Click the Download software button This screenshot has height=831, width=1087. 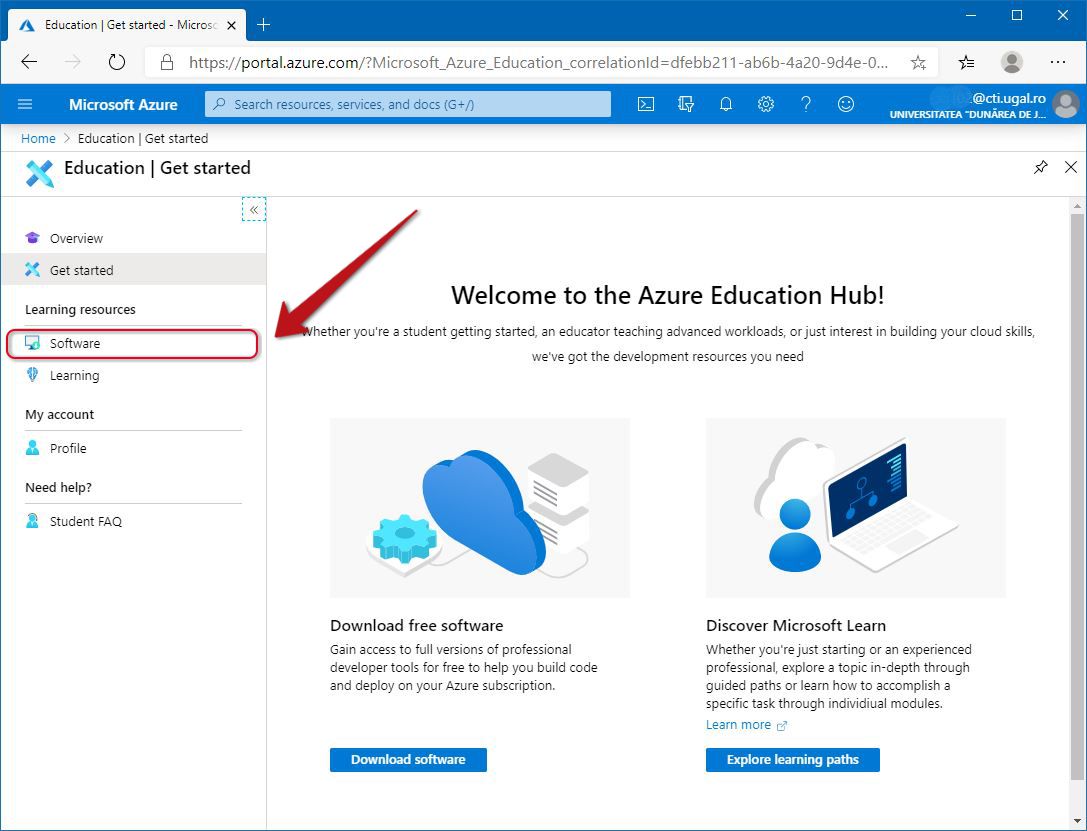pos(408,760)
